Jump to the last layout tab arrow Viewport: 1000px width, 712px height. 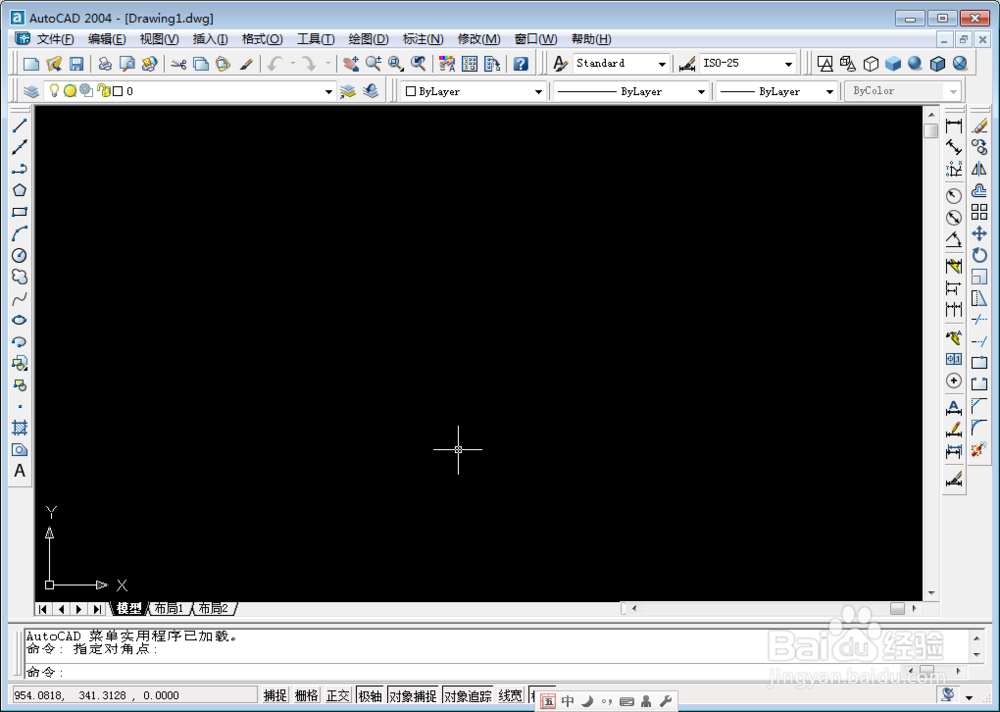coord(97,609)
